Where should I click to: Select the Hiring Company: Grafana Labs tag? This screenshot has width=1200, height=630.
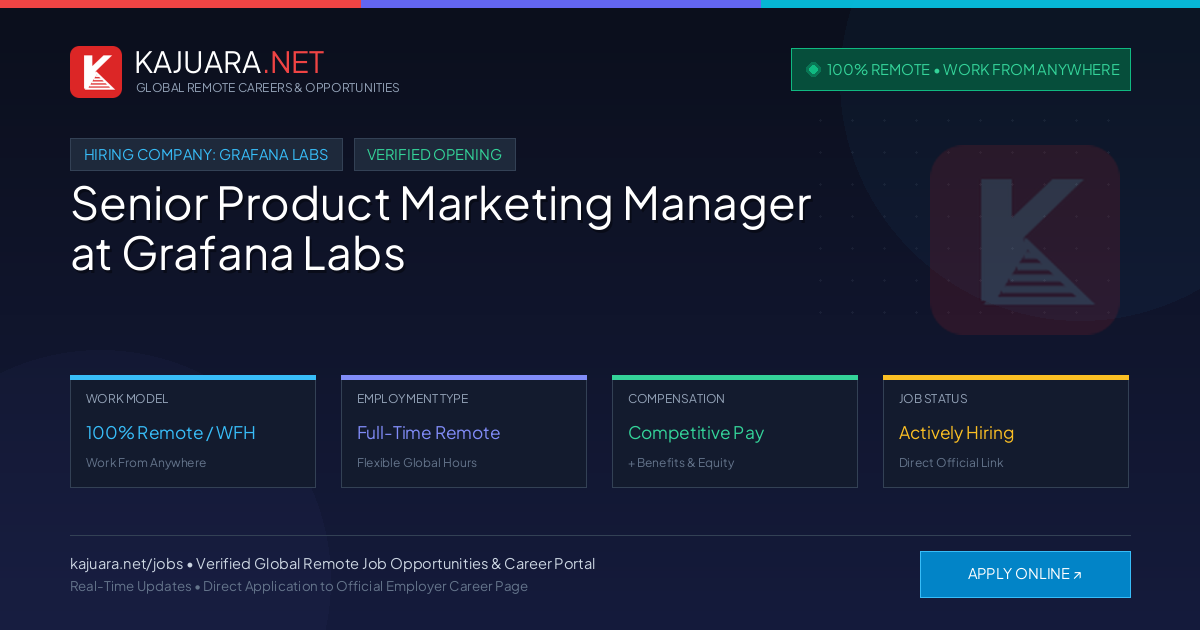click(x=206, y=155)
